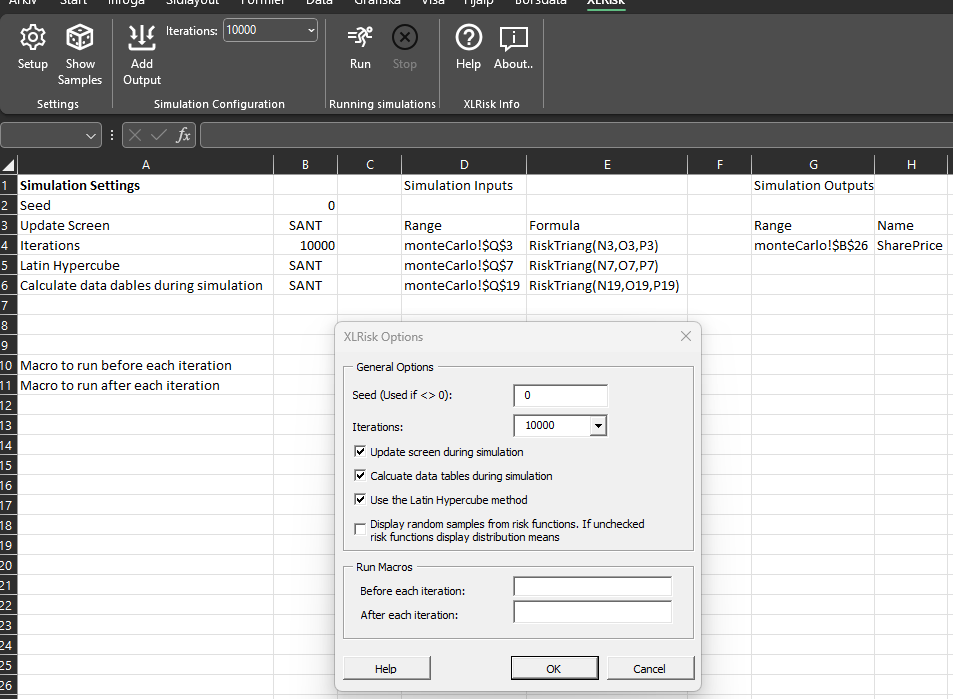The image size is (953, 699).
Task: Click the Seed input field in dialog
Action: pyautogui.click(x=560, y=395)
